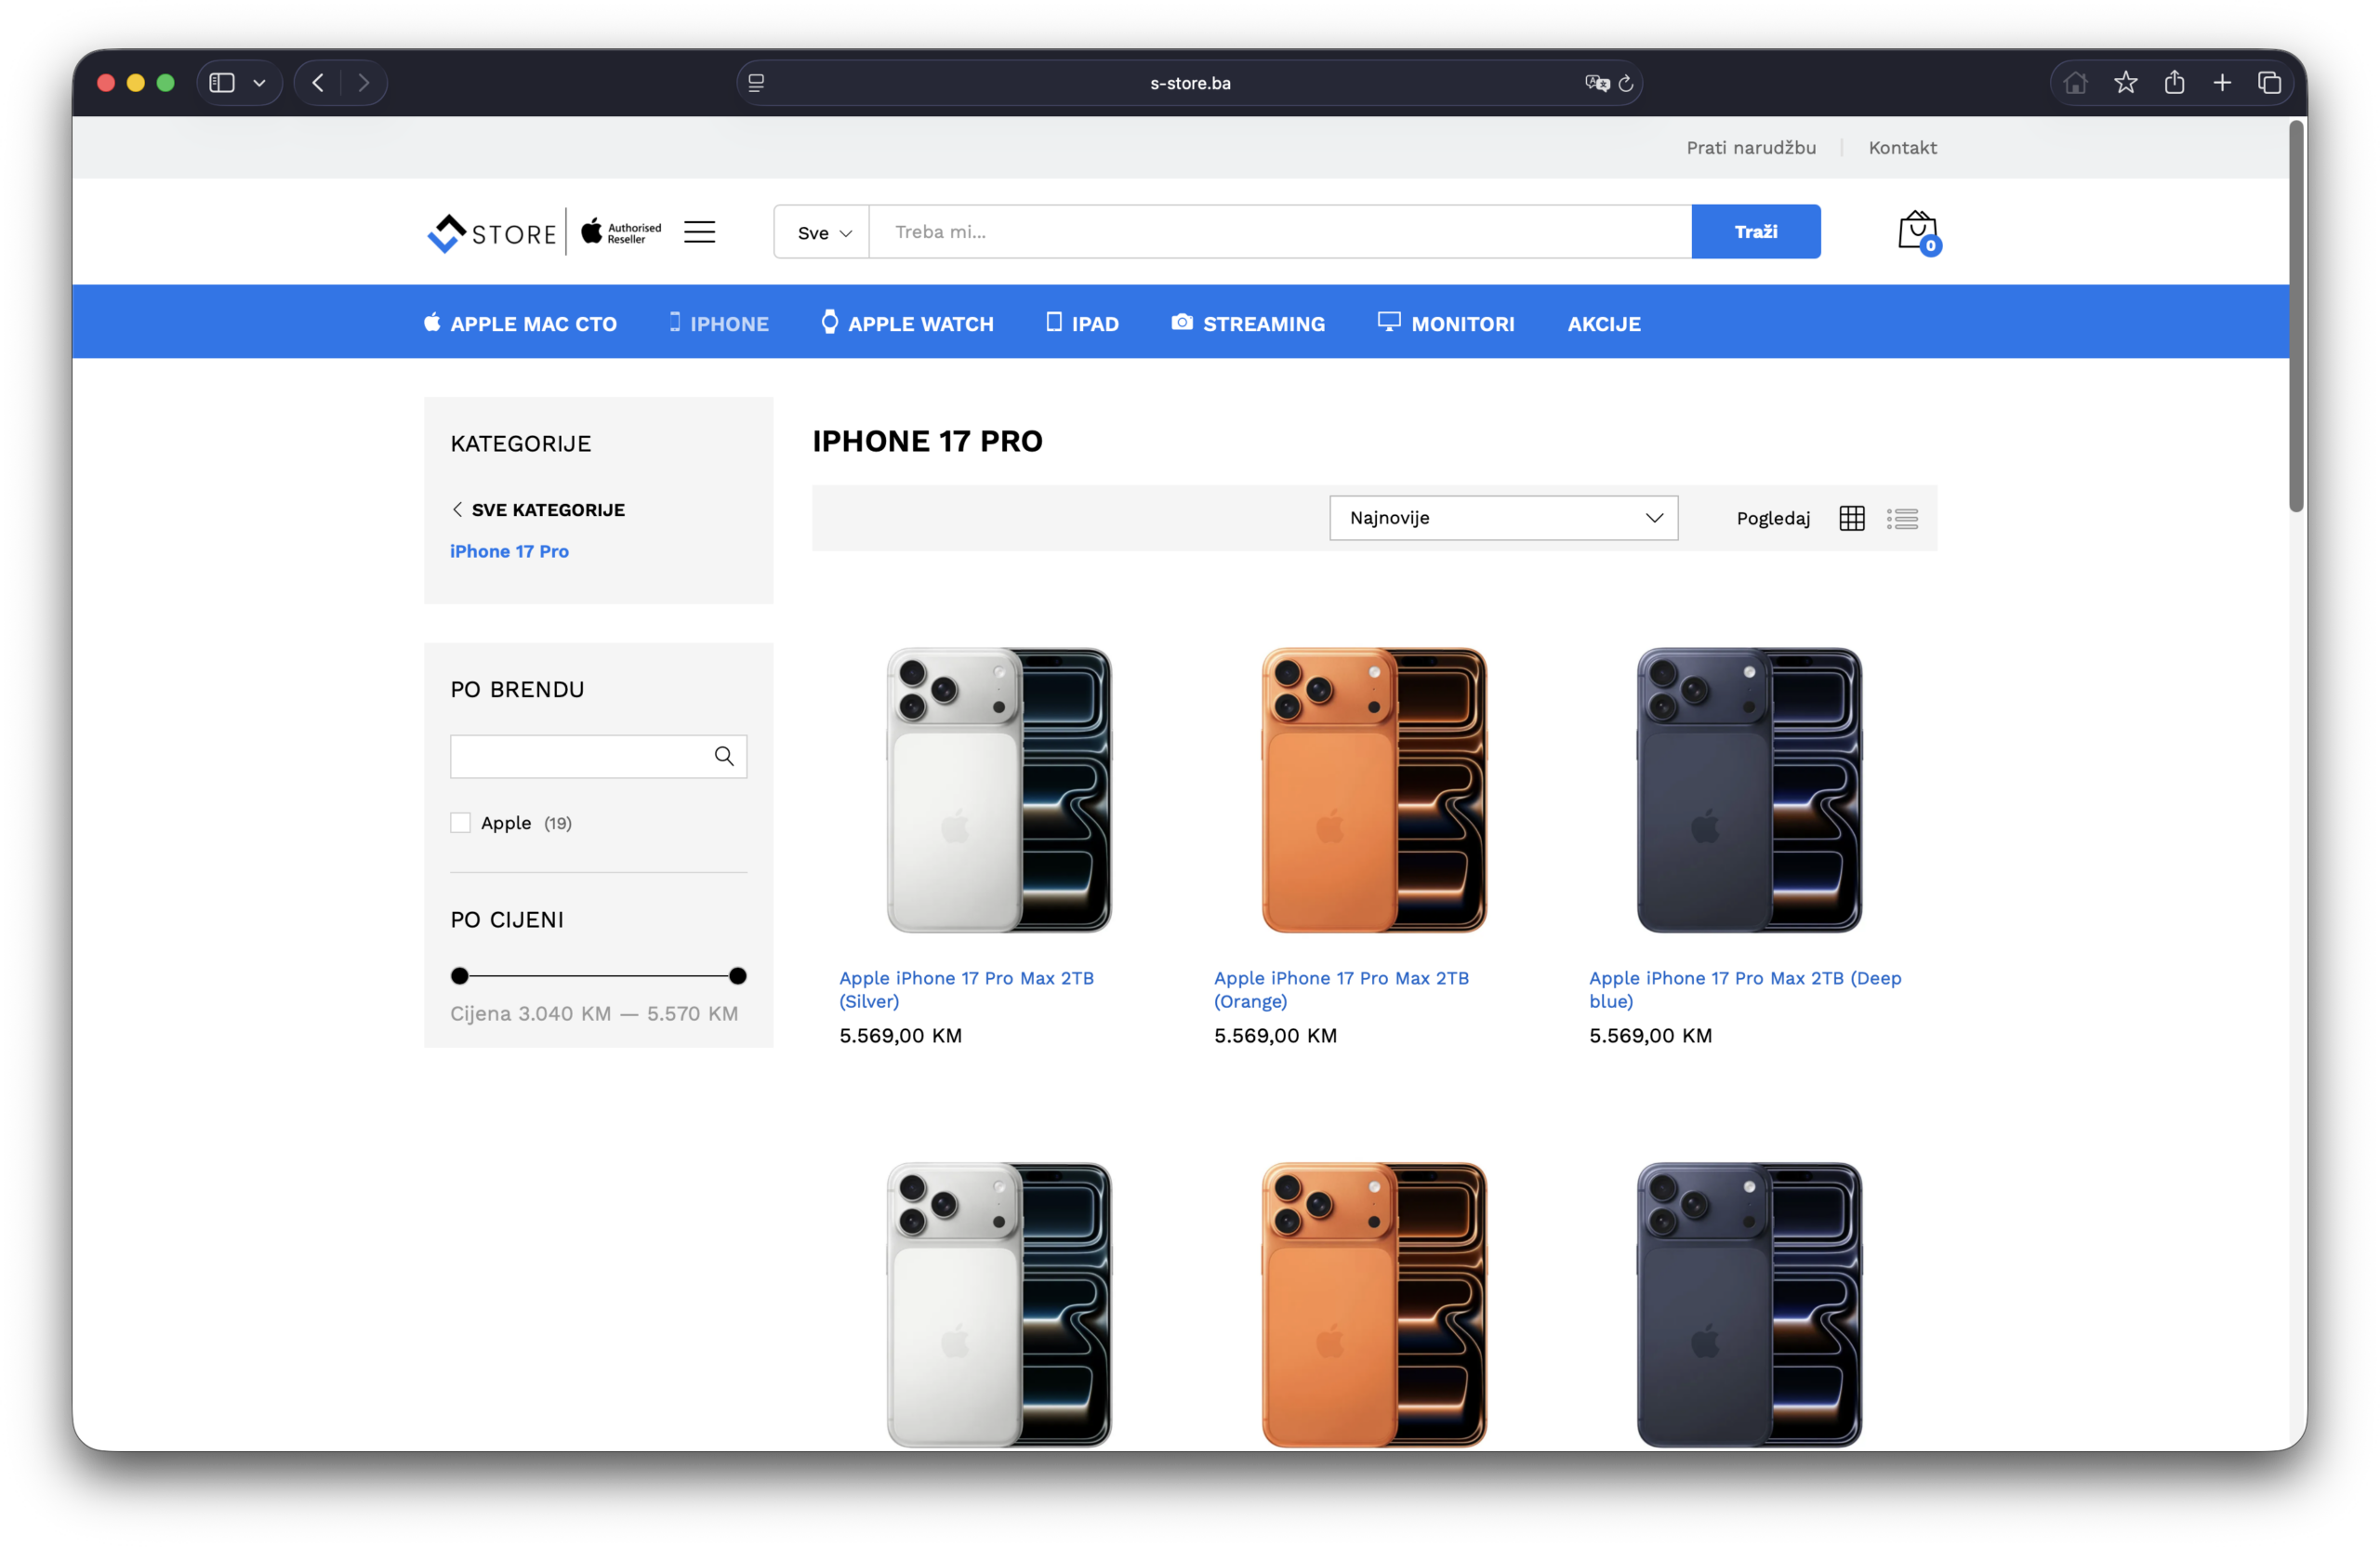Open Safari share icon
The height and width of the screenshot is (1547, 2380).
(x=2174, y=83)
